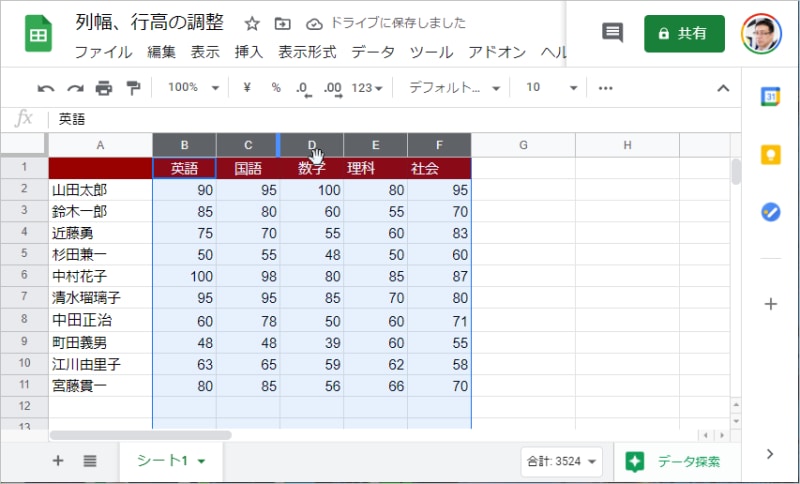Star this spreadsheet document

tap(252, 23)
